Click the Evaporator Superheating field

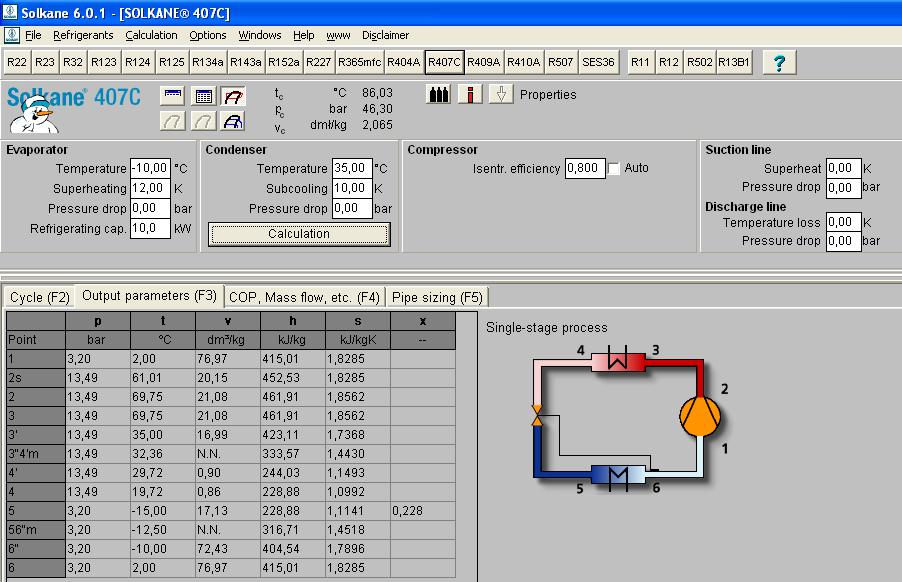[x=150, y=189]
